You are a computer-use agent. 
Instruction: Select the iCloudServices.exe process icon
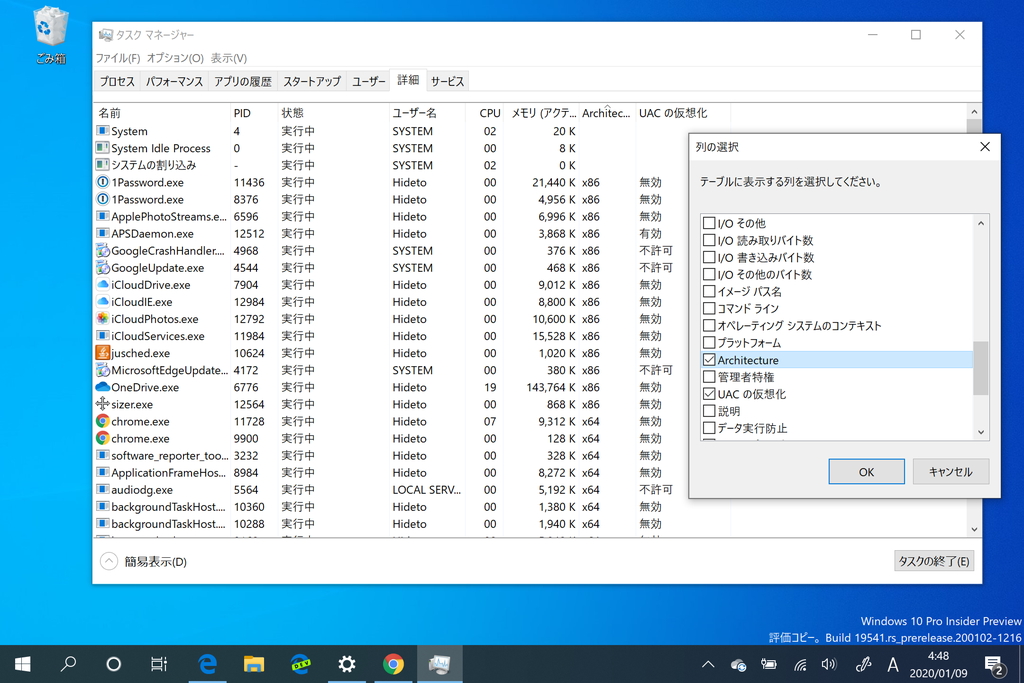(103, 336)
